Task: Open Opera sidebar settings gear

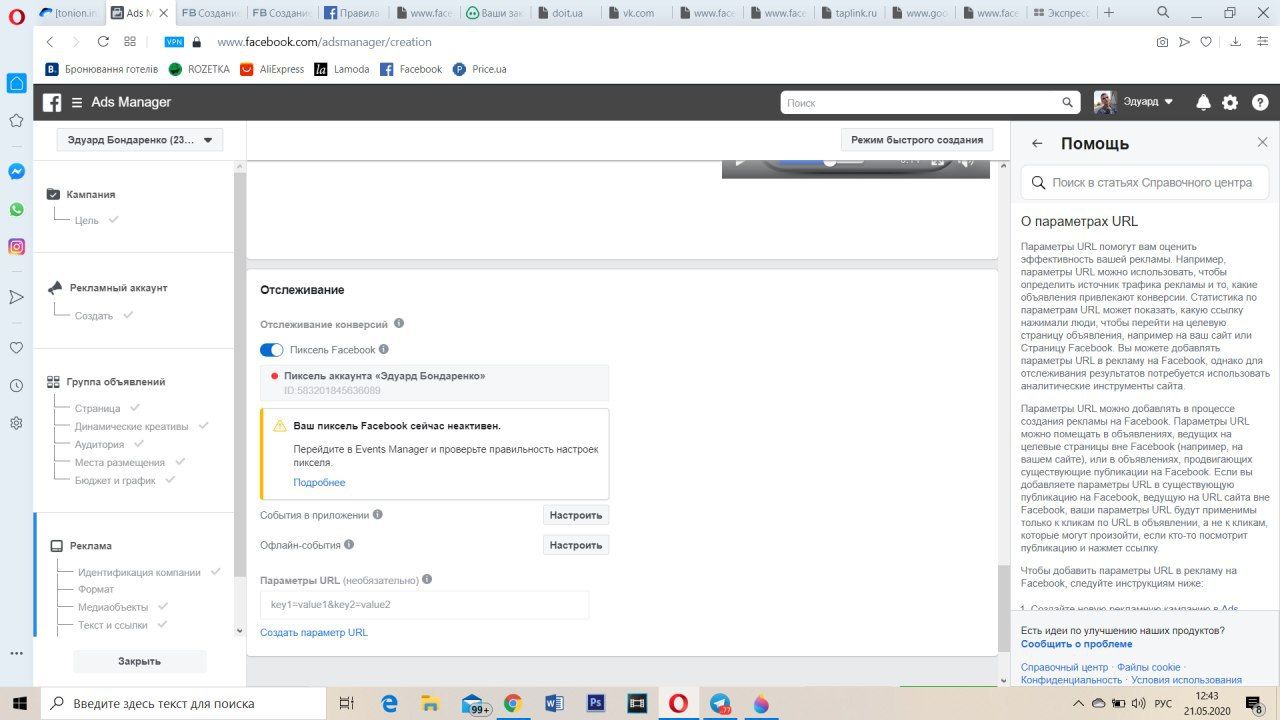Action: click(16, 423)
